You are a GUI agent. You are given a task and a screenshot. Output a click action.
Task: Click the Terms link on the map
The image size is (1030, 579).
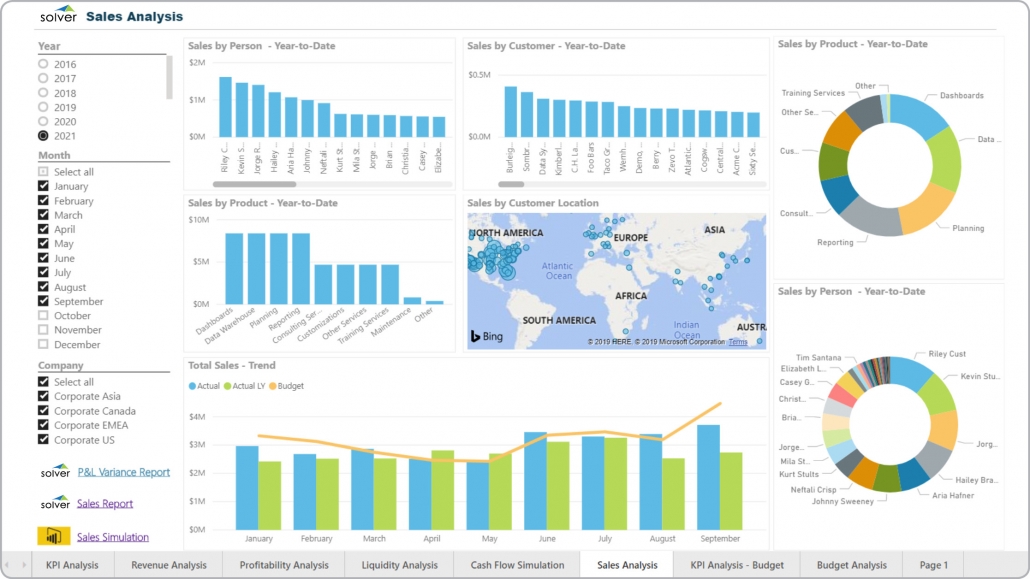737,341
